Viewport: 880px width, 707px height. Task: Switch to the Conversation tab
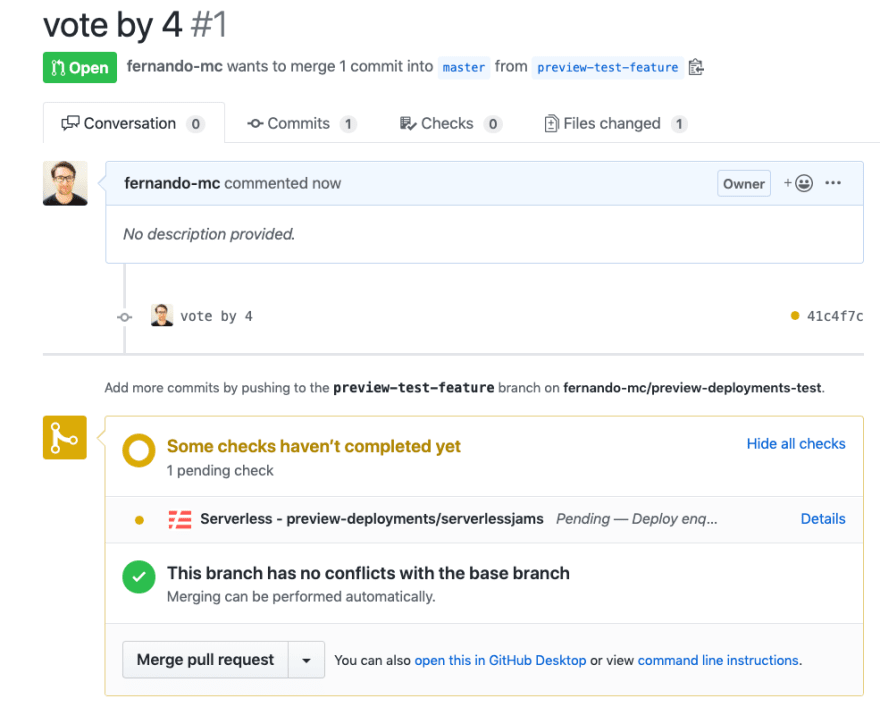click(134, 123)
